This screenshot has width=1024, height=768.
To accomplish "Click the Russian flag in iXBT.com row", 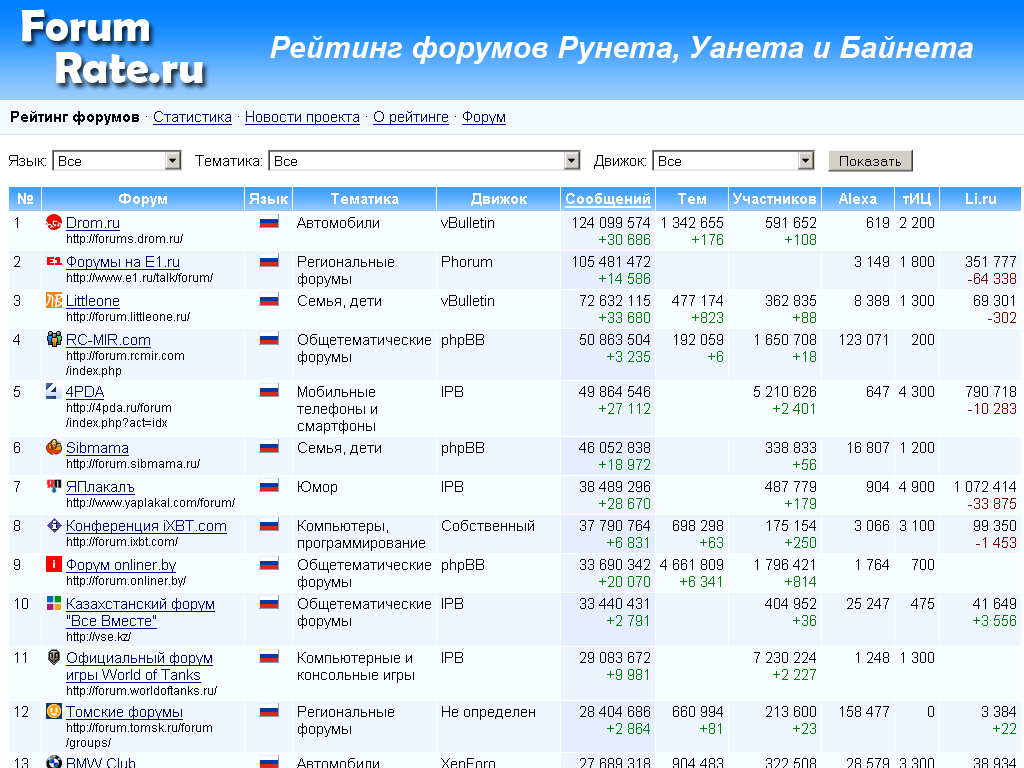I will coord(269,525).
